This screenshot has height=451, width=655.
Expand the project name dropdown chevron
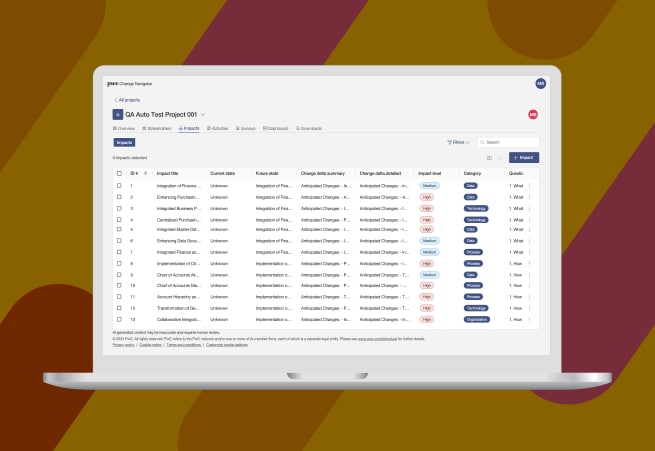tap(203, 115)
